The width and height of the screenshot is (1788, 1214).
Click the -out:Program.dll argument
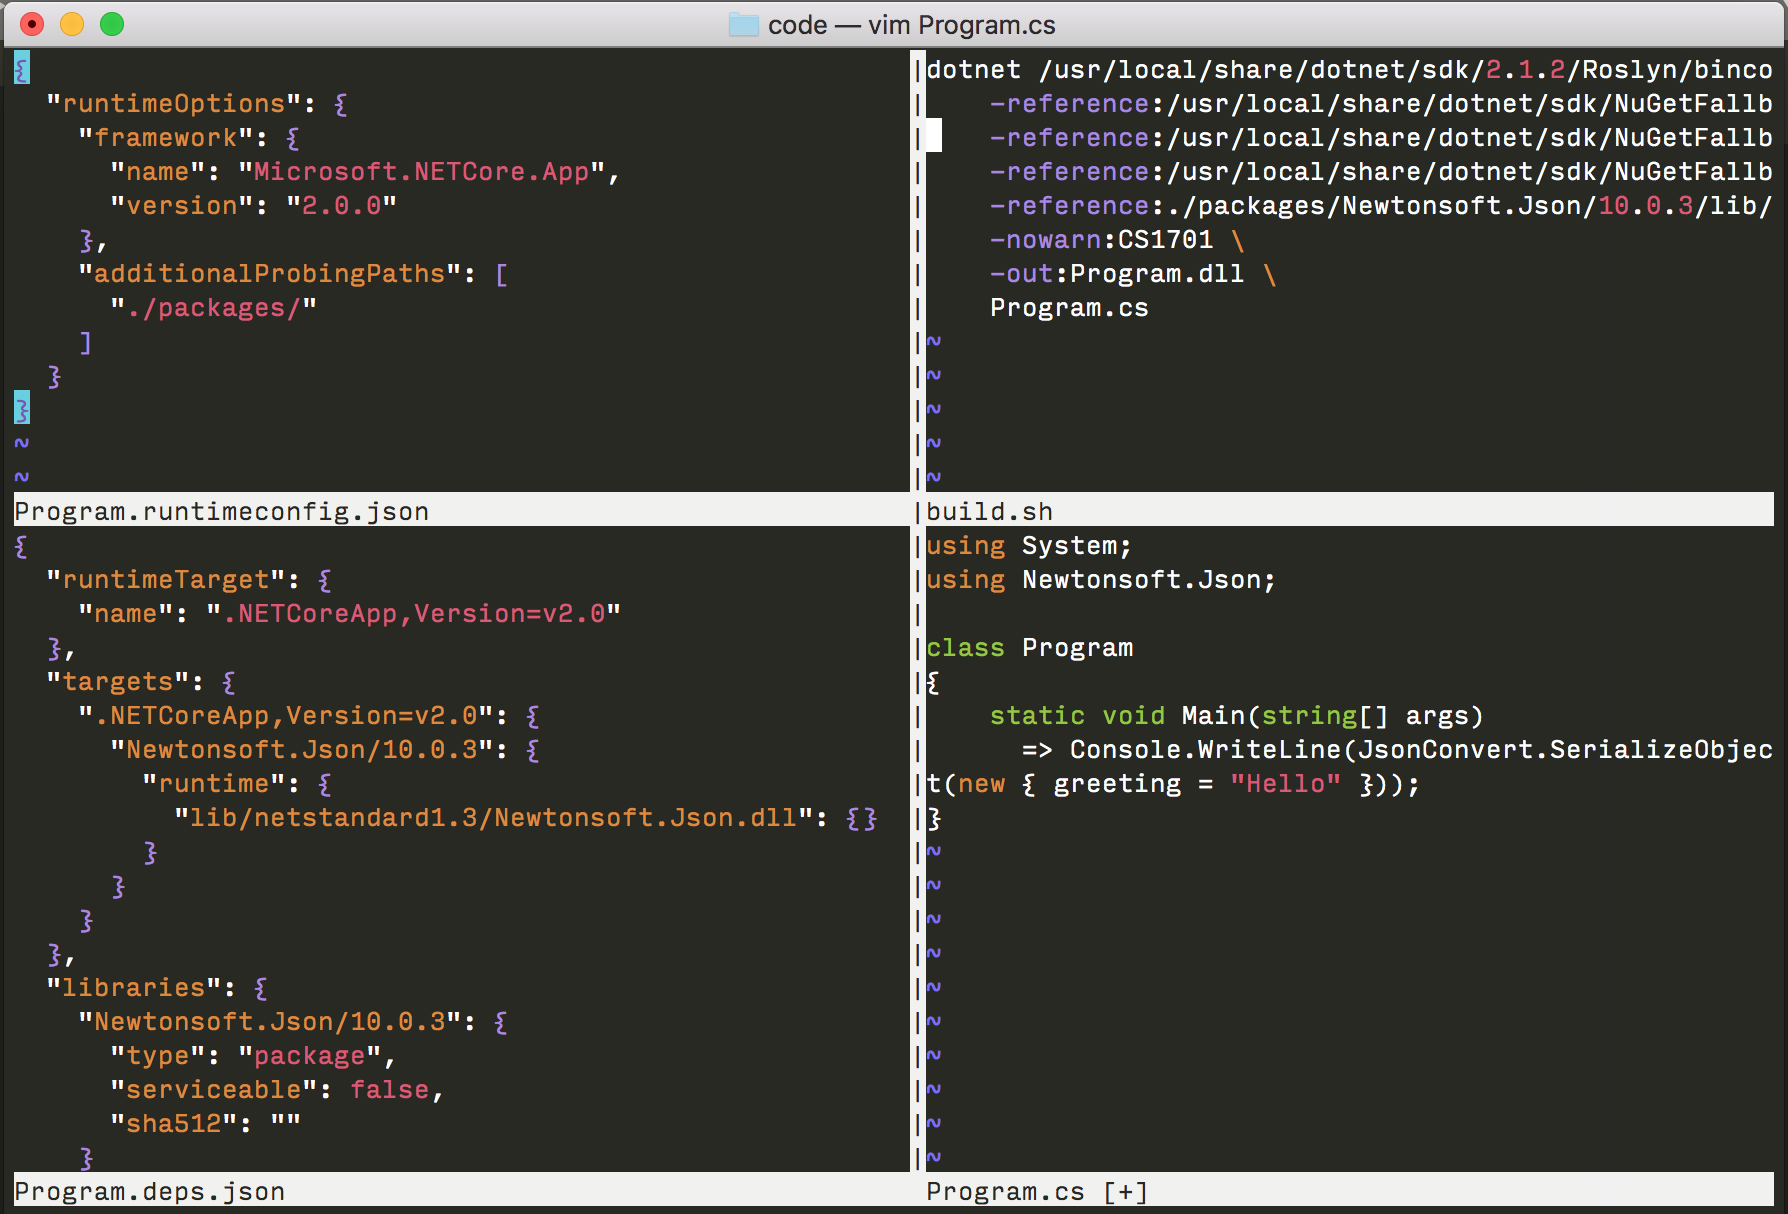[1116, 274]
